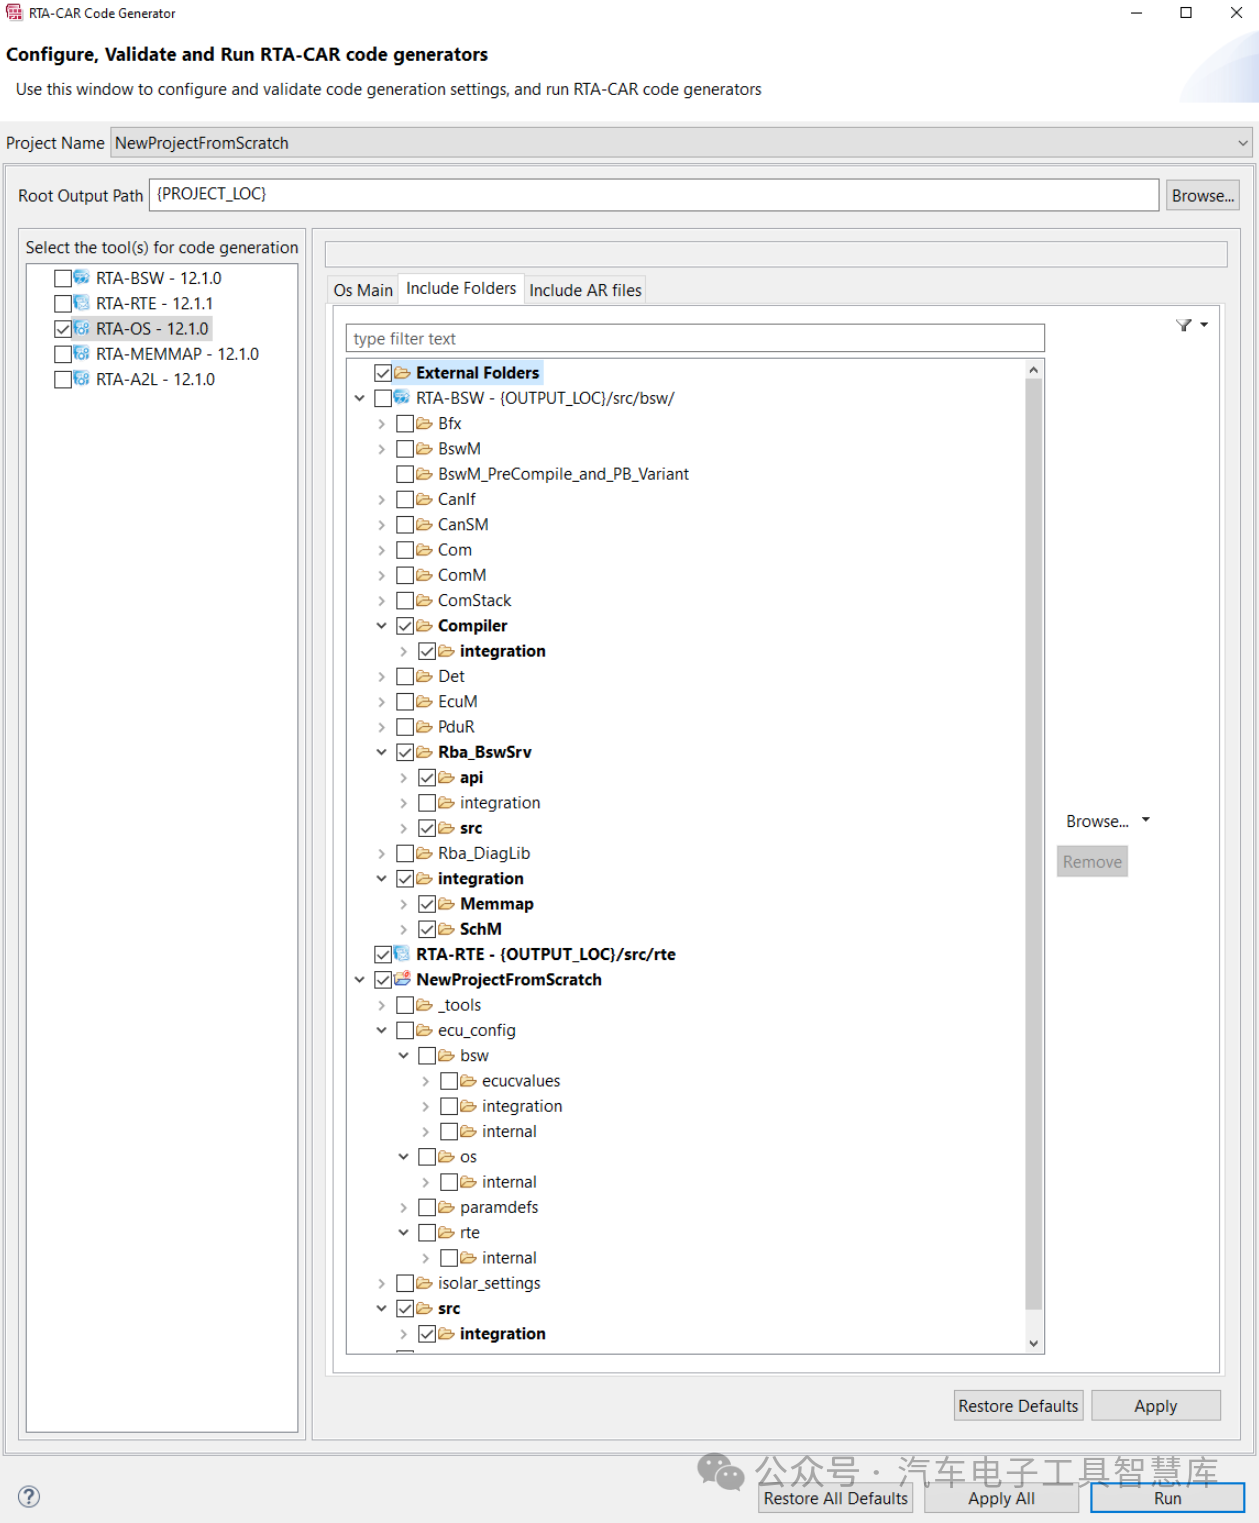Click the Memmap folder icon
Screen dimensions: 1259x1523
[x=447, y=903]
